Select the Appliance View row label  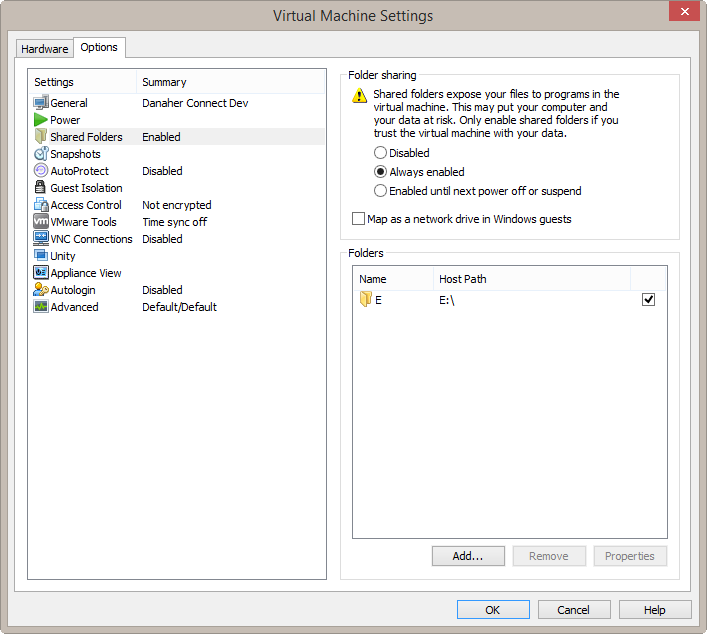pyautogui.click(x=86, y=273)
